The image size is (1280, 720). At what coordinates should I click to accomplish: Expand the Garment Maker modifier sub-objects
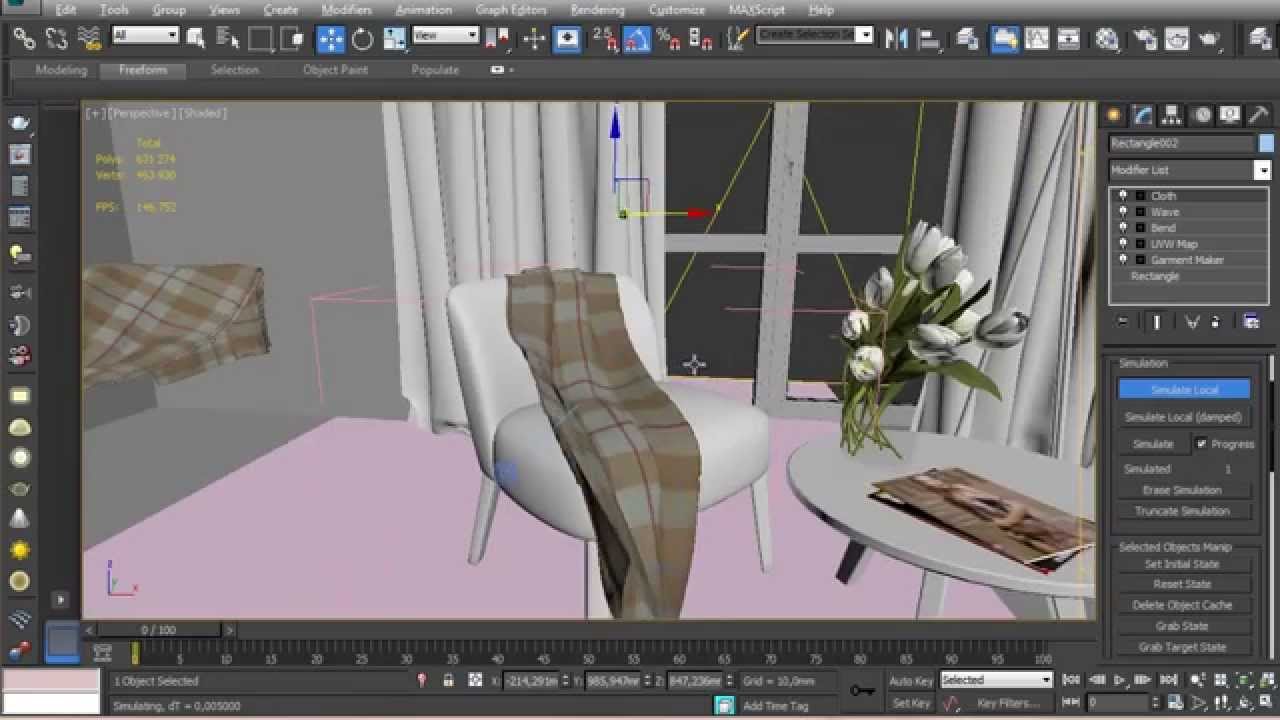click(1140, 260)
